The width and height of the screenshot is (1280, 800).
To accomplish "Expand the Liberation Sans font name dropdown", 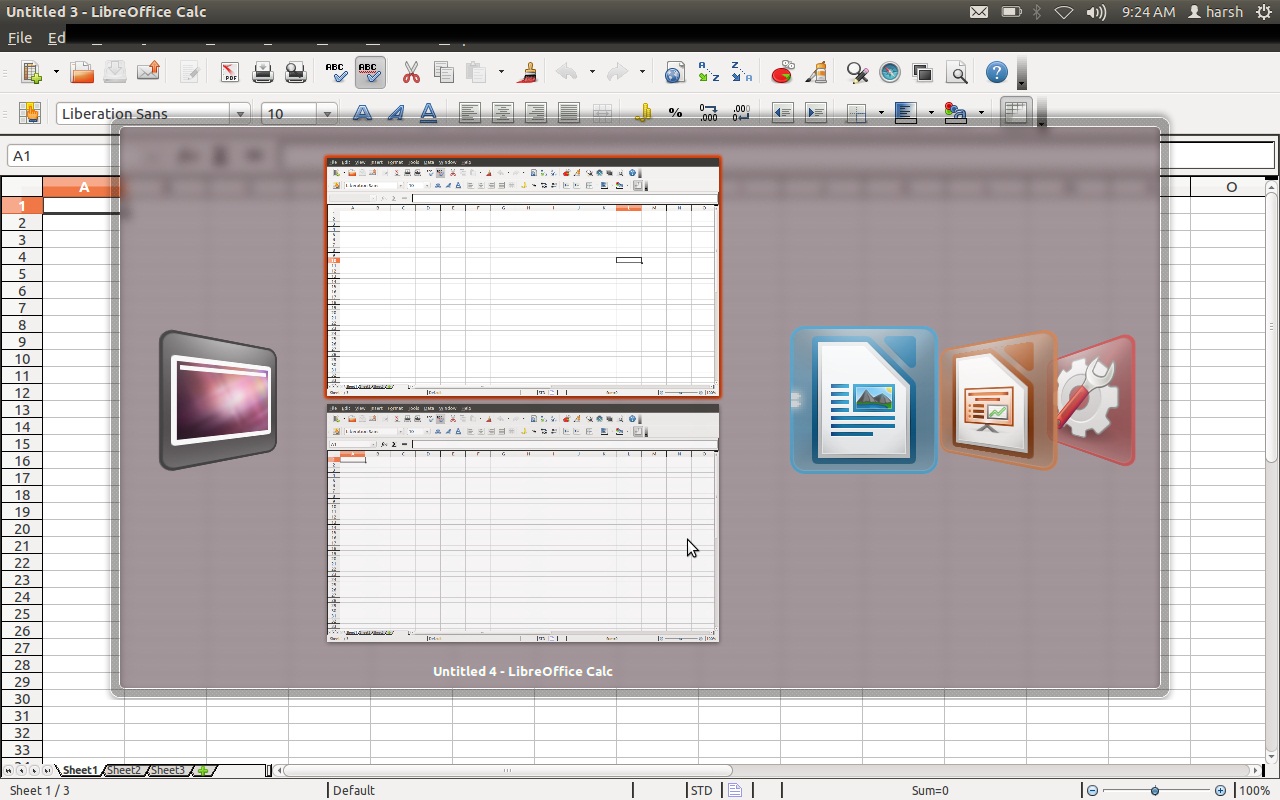I will (x=240, y=114).
